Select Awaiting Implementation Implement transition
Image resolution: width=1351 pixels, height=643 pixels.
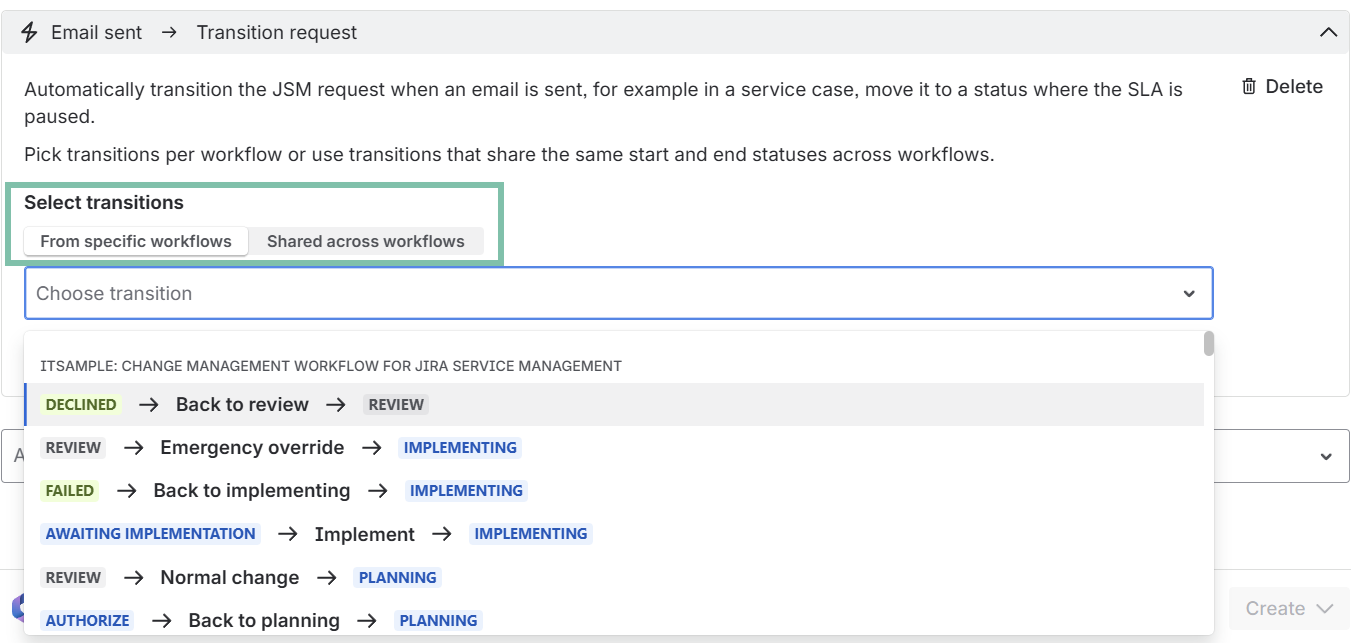[364, 534]
